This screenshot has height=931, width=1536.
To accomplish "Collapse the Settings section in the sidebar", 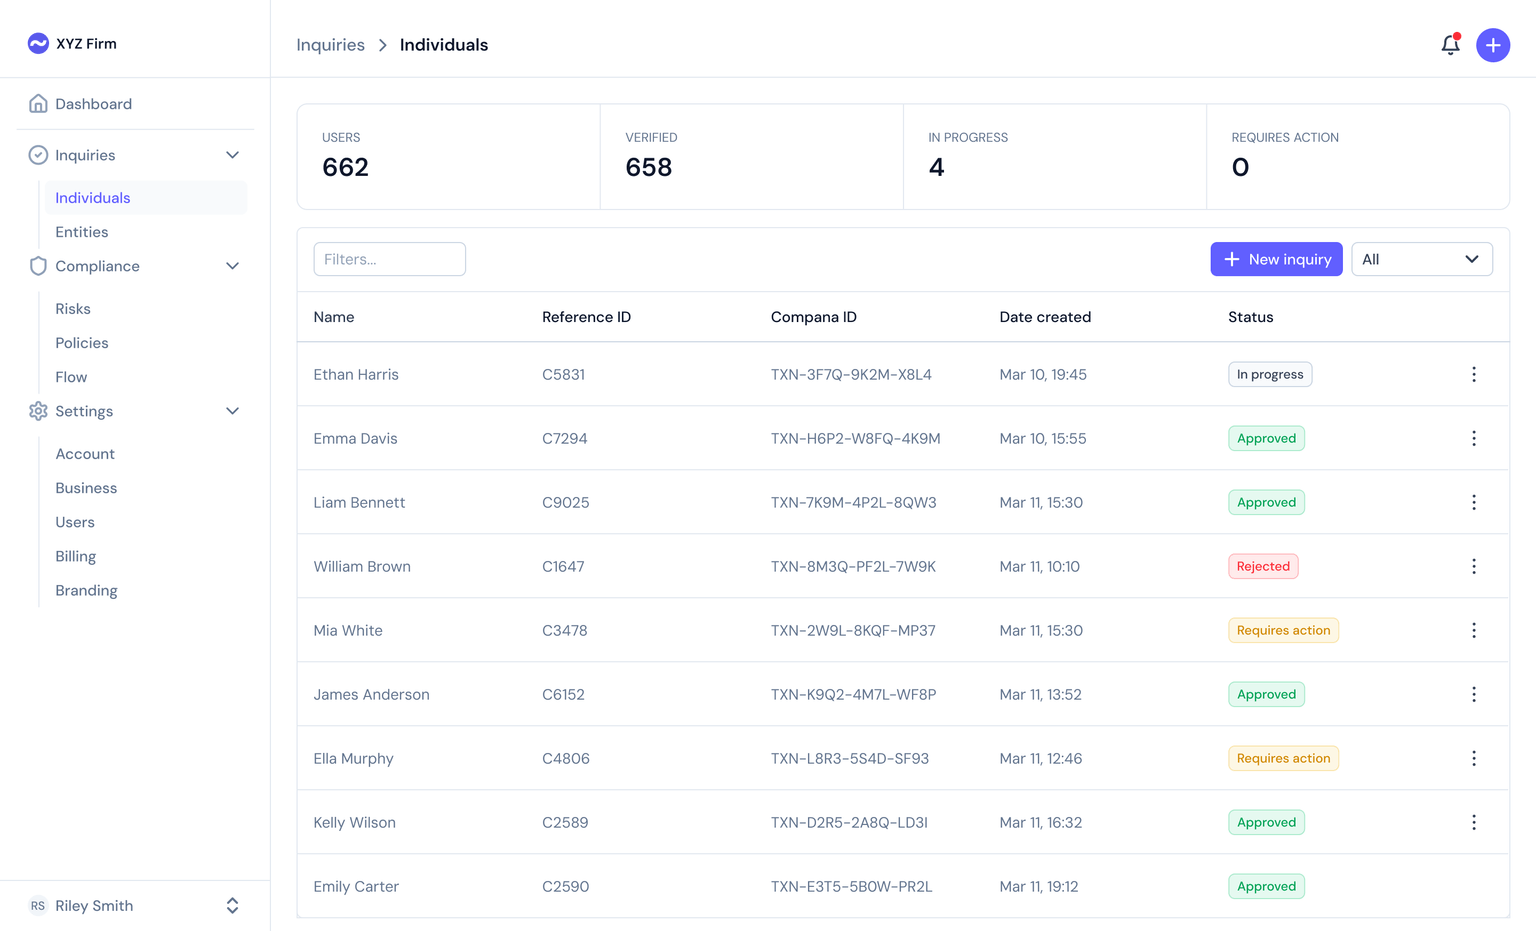I will [x=232, y=411].
